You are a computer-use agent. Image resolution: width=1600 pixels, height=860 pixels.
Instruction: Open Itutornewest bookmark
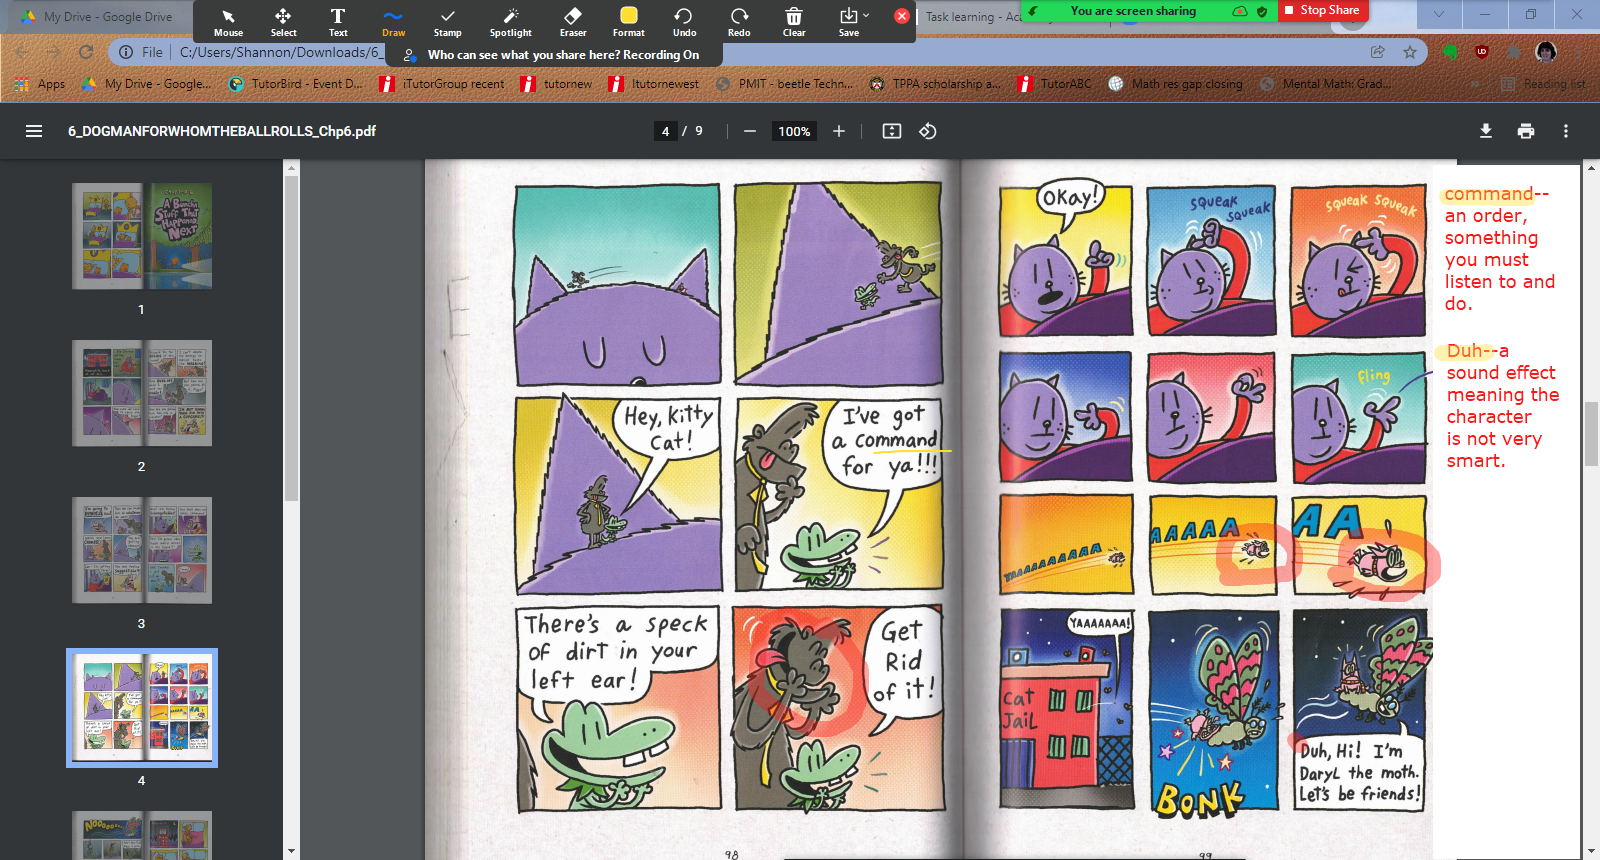click(x=653, y=84)
